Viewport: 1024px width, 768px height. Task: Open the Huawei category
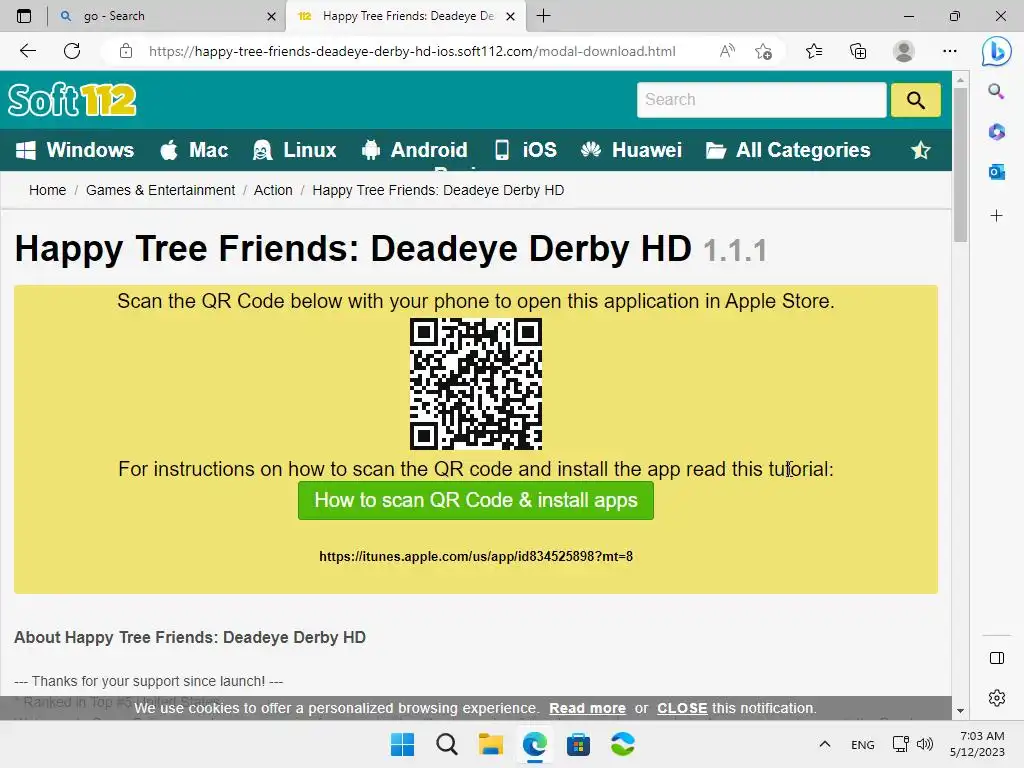coord(632,150)
